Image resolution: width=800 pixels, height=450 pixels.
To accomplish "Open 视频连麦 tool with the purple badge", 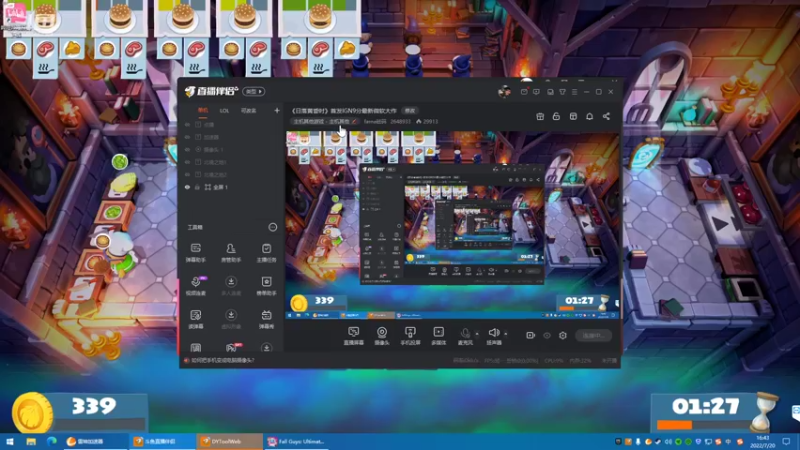I will click(x=195, y=286).
